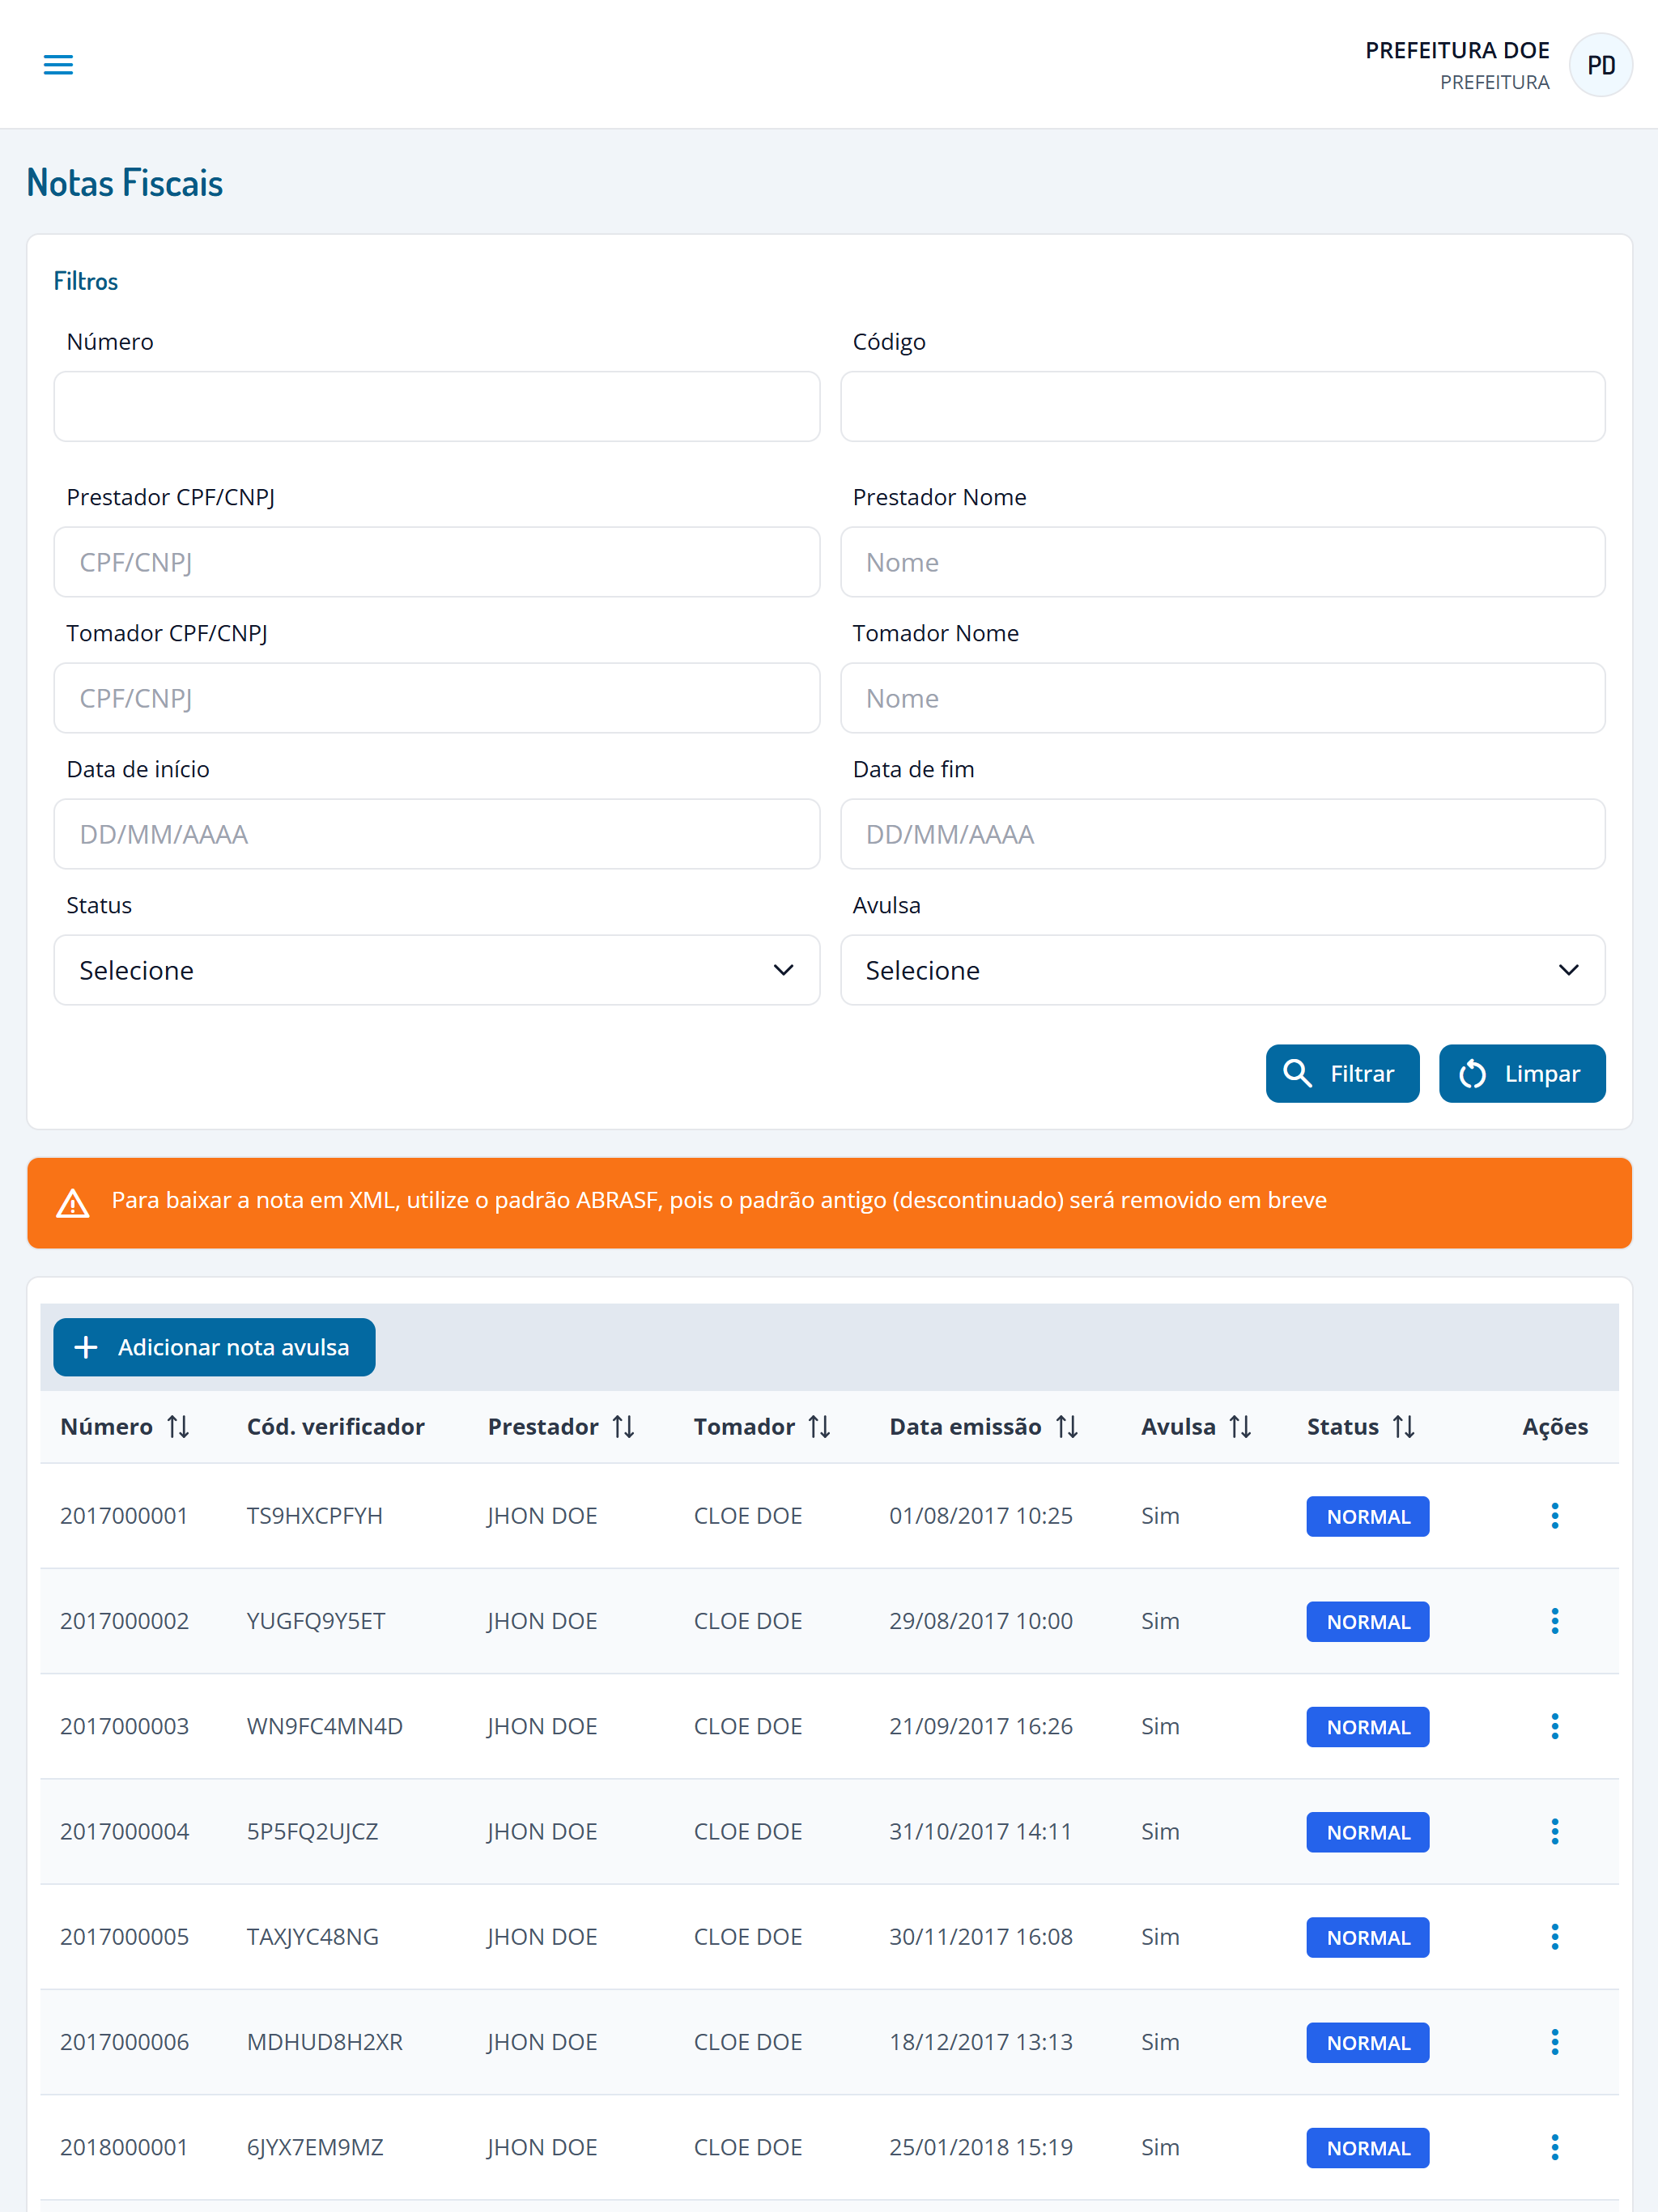Focus the Prestador CPF/CNPJ field
This screenshot has width=1658, height=2212.
pyautogui.click(x=437, y=562)
